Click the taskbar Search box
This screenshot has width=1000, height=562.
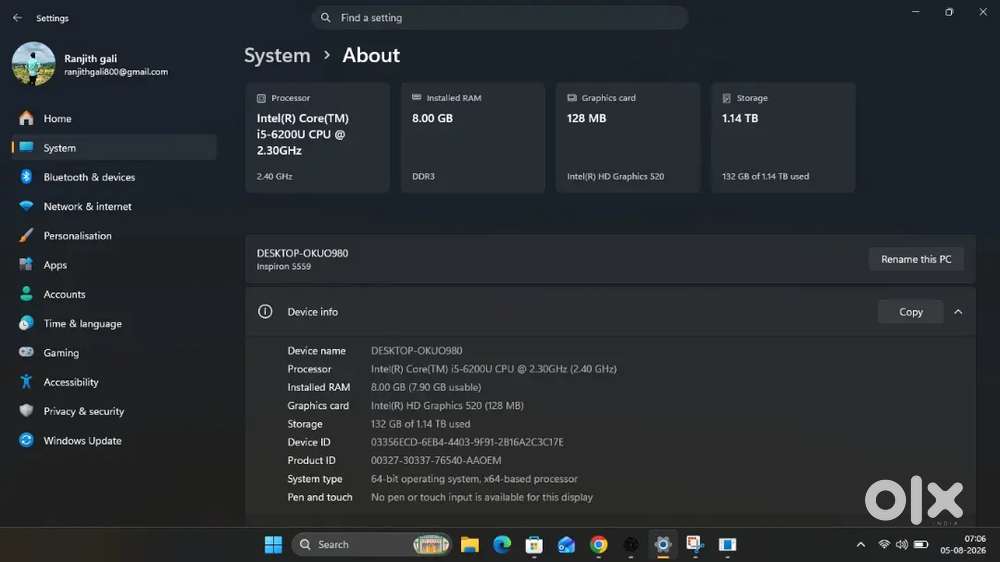click(372, 544)
